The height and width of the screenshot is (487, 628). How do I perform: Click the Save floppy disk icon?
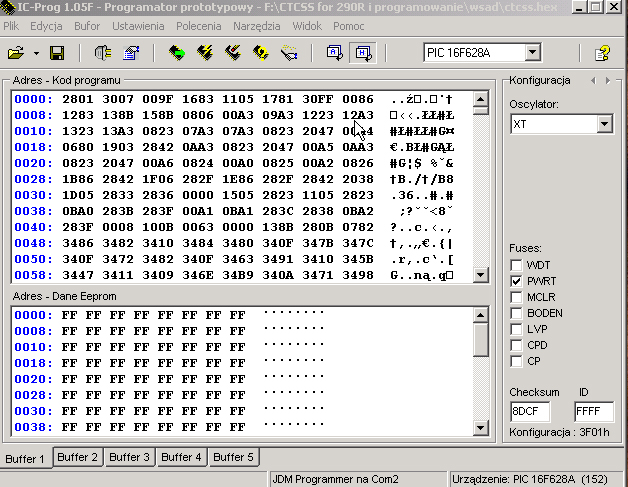click(x=57, y=52)
